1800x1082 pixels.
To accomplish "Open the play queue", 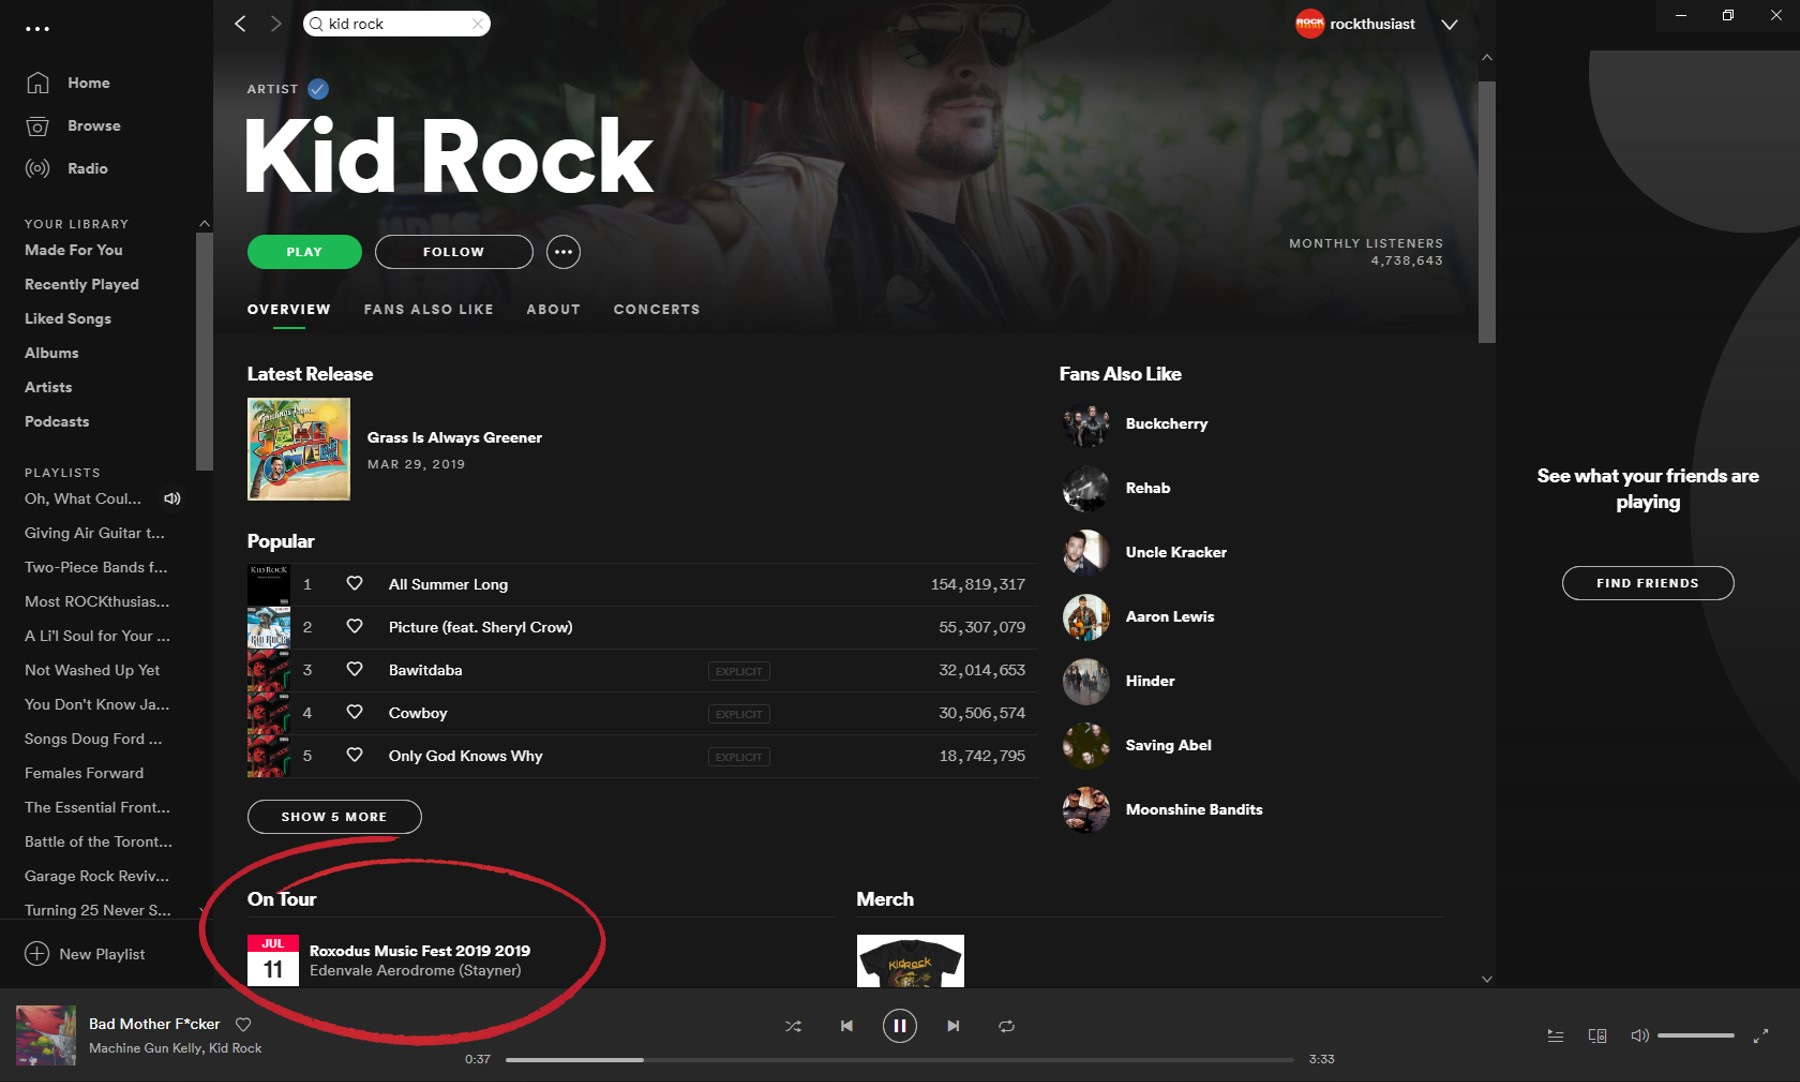I will coord(1555,1036).
